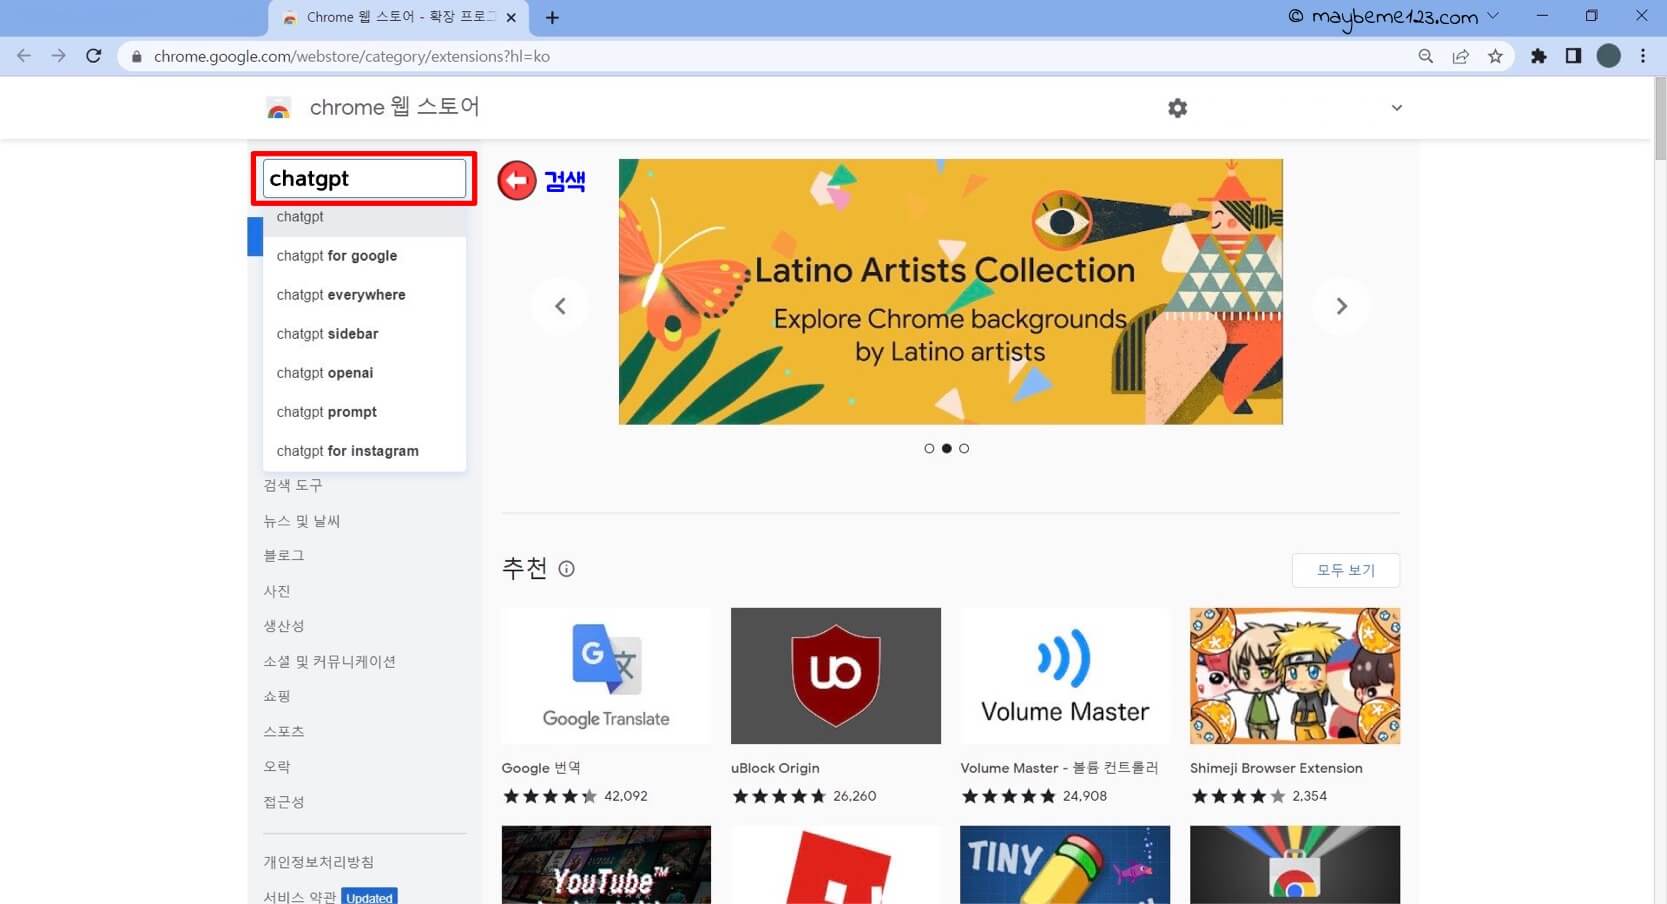Screen dimensions: 1667x904
Task: Open the profile avatar circle
Action: [1608, 56]
